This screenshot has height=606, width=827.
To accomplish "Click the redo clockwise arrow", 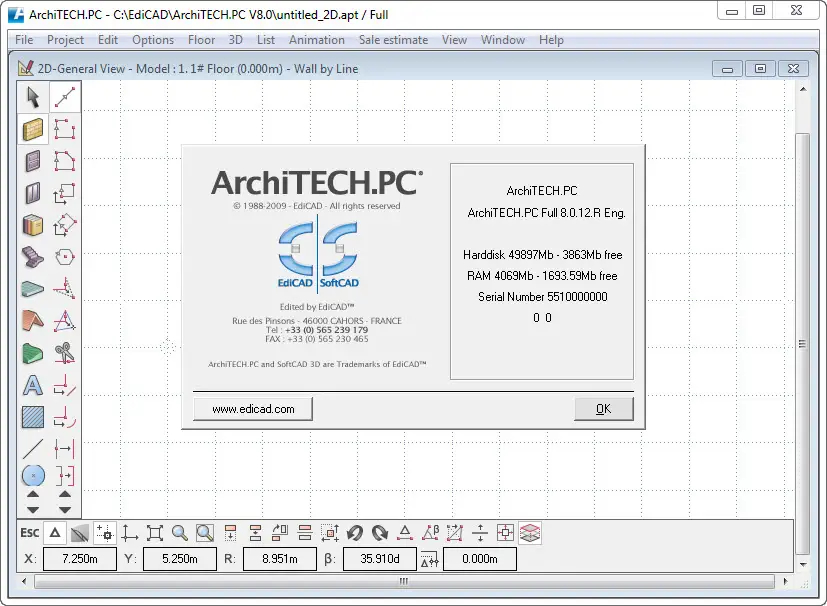I will pyautogui.click(x=380, y=533).
